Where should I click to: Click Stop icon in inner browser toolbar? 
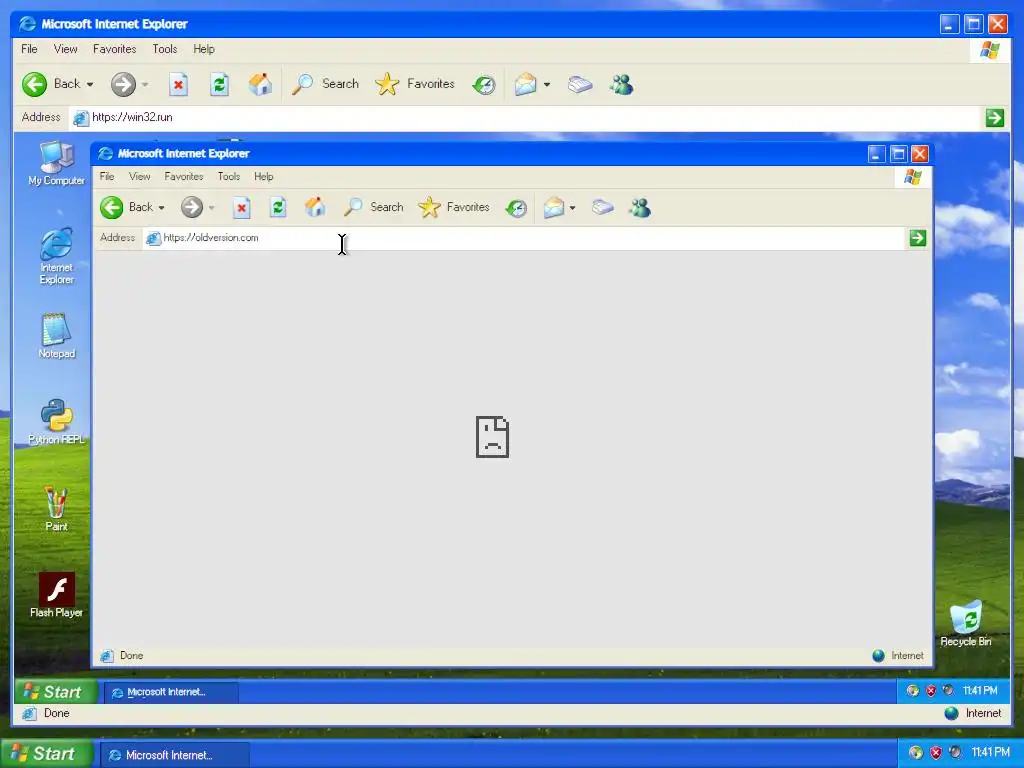242,208
